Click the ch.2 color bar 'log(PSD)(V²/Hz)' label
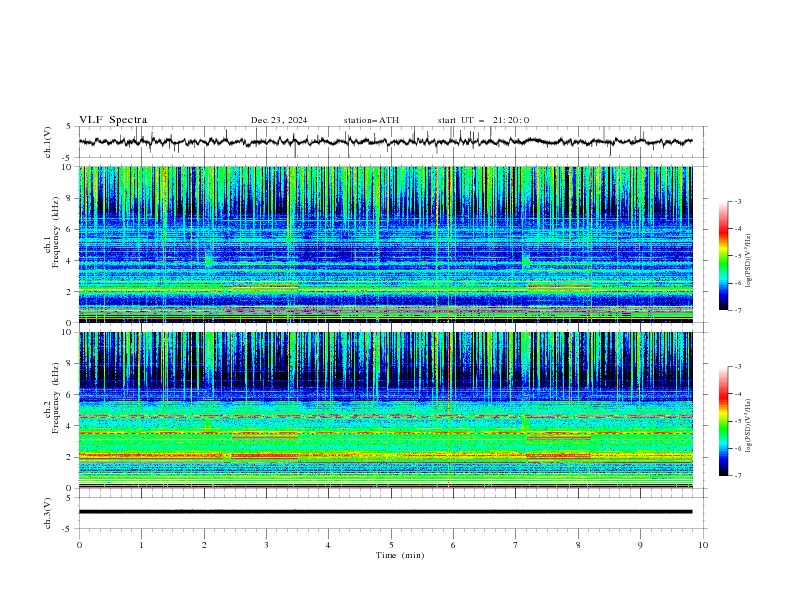 click(748, 425)
